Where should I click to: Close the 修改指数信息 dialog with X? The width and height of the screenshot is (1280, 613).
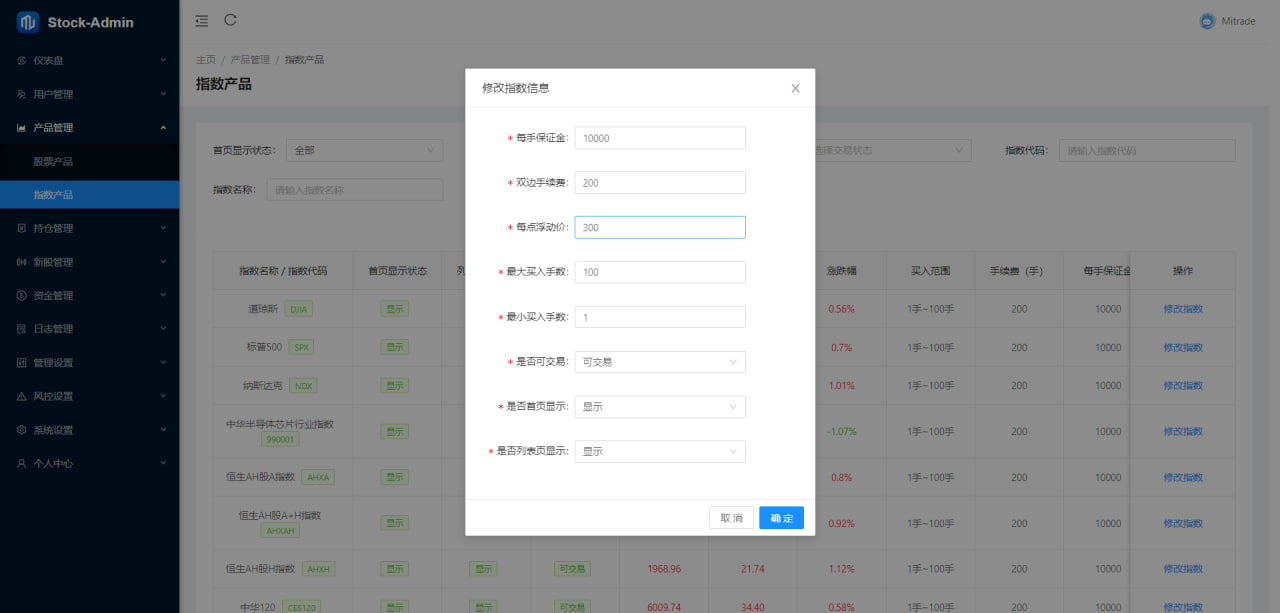click(x=795, y=88)
